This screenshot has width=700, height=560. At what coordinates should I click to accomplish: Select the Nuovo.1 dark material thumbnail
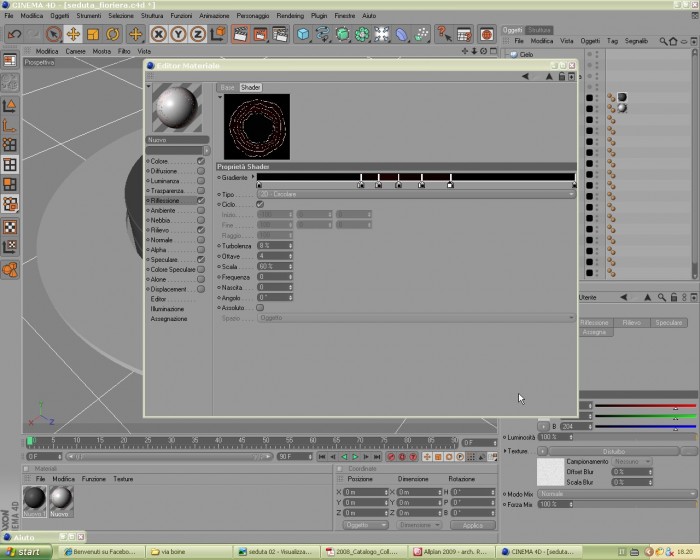click(34, 501)
